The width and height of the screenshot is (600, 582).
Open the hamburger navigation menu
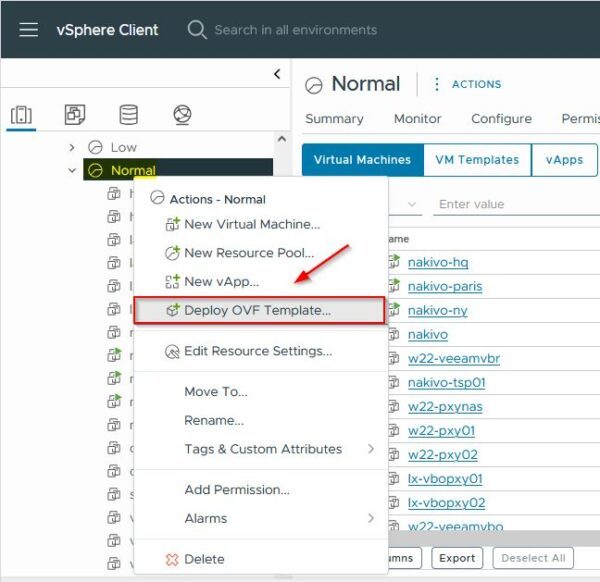click(x=29, y=29)
